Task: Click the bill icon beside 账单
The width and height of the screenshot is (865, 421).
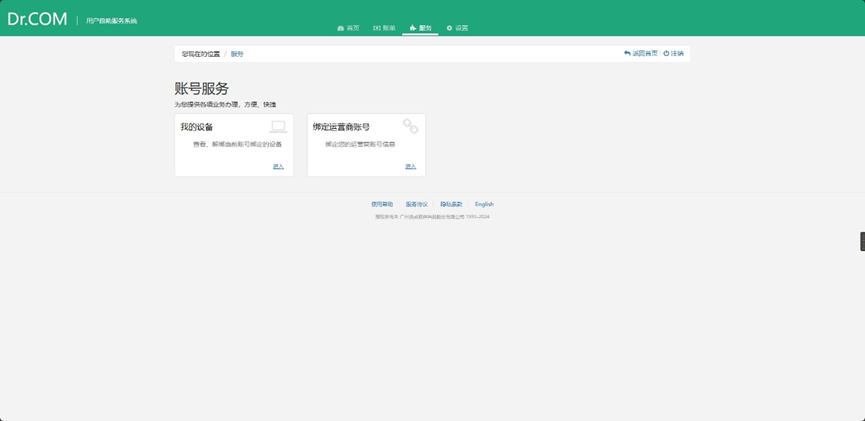Action: point(377,28)
